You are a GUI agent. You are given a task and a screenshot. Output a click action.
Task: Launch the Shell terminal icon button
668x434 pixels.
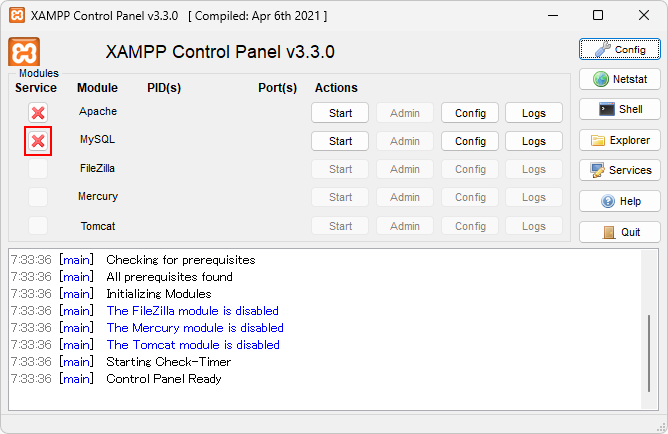pos(619,109)
